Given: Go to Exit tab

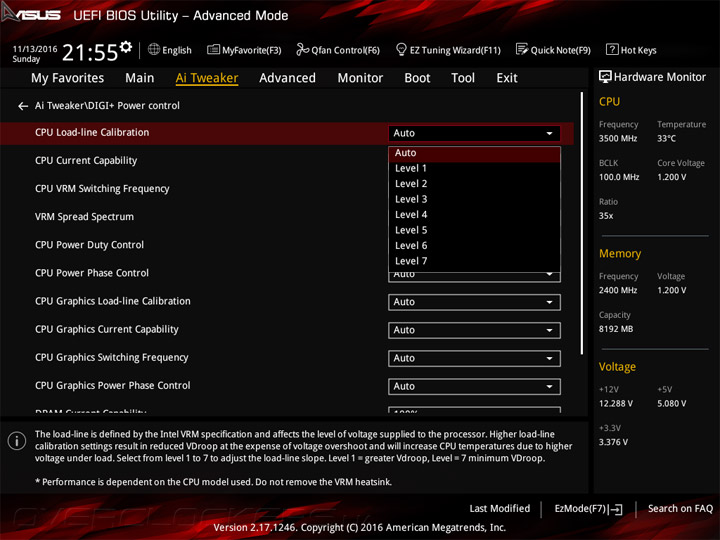Looking at the screenshot, I should tap(506, 78).
